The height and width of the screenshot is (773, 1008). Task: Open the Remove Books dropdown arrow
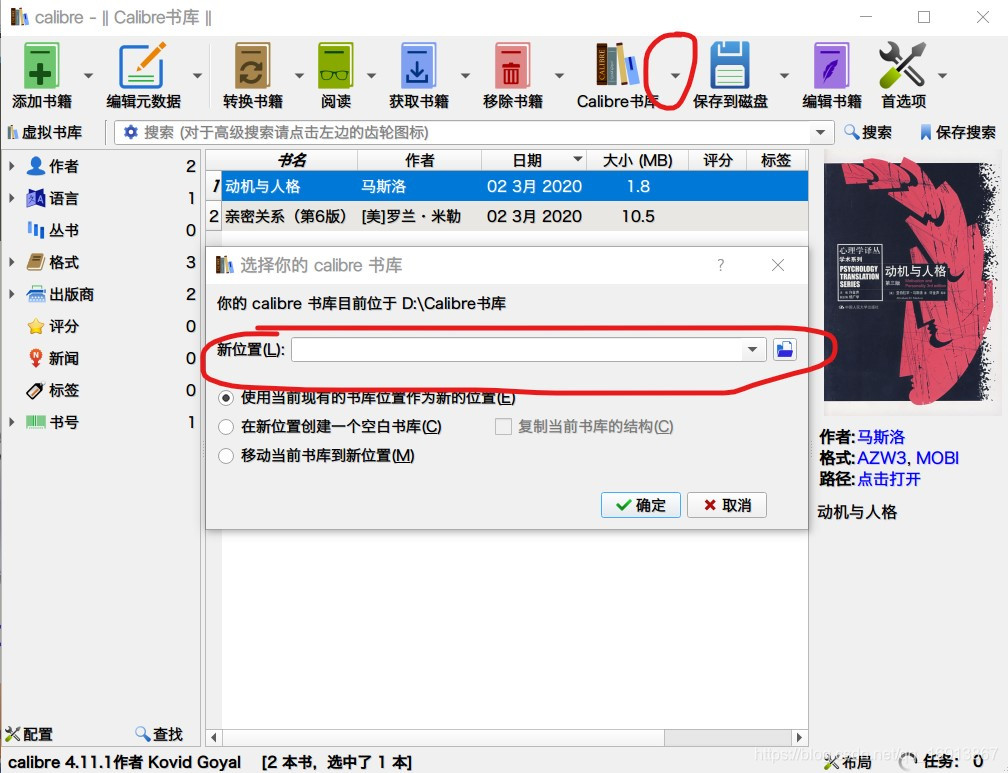[559, 76]
